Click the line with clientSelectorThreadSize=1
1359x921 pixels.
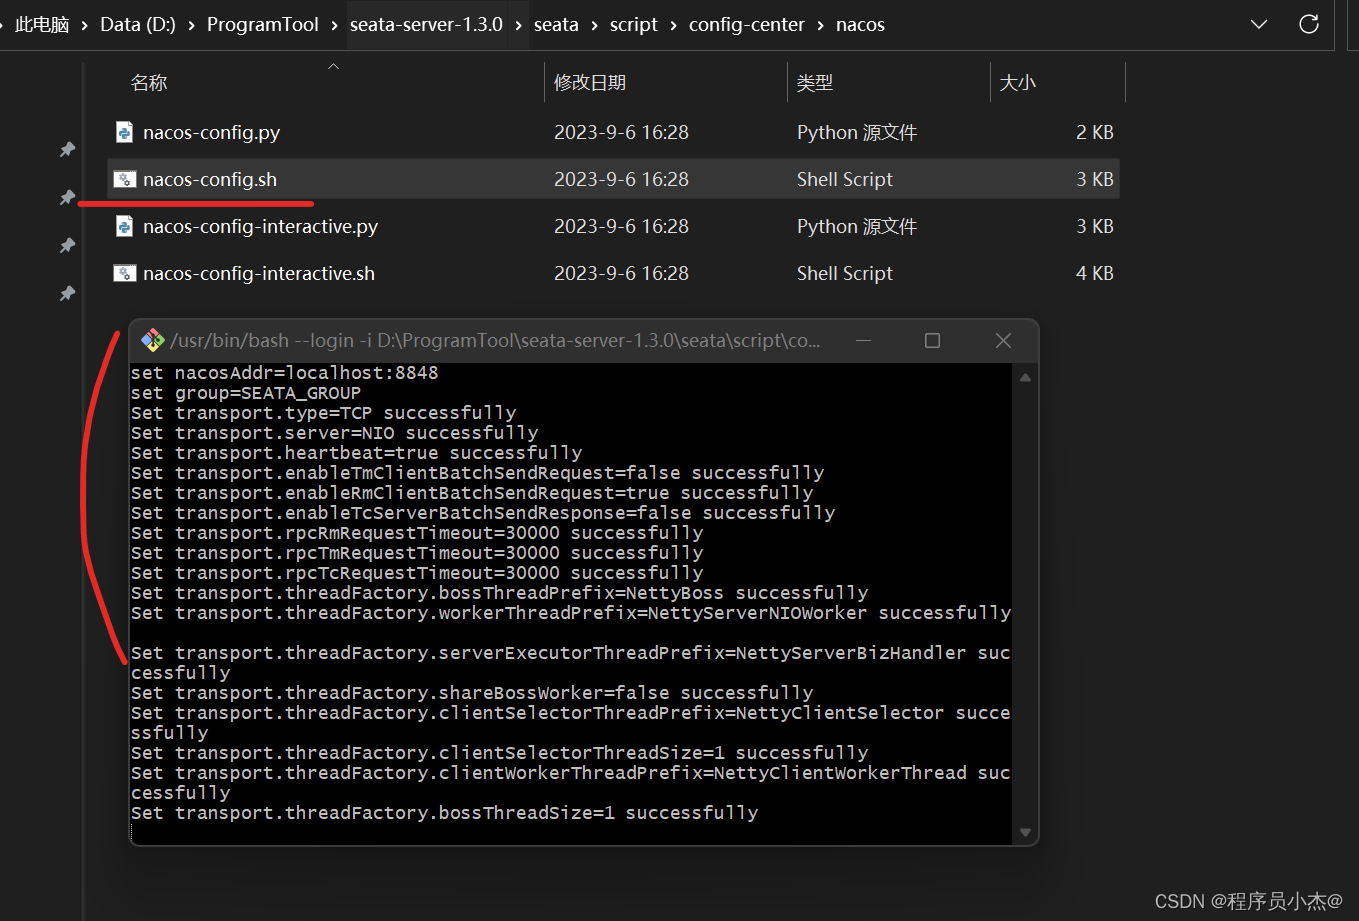click(x=499, y=753)
